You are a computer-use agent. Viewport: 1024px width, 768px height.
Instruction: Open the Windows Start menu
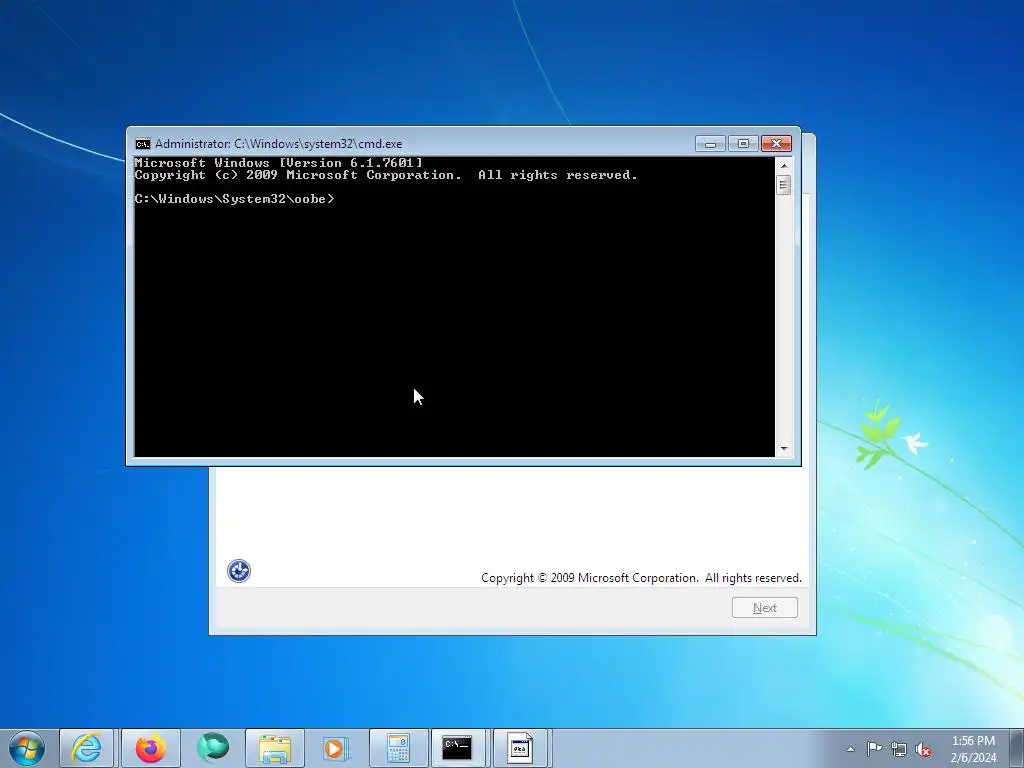click(27, 748)
